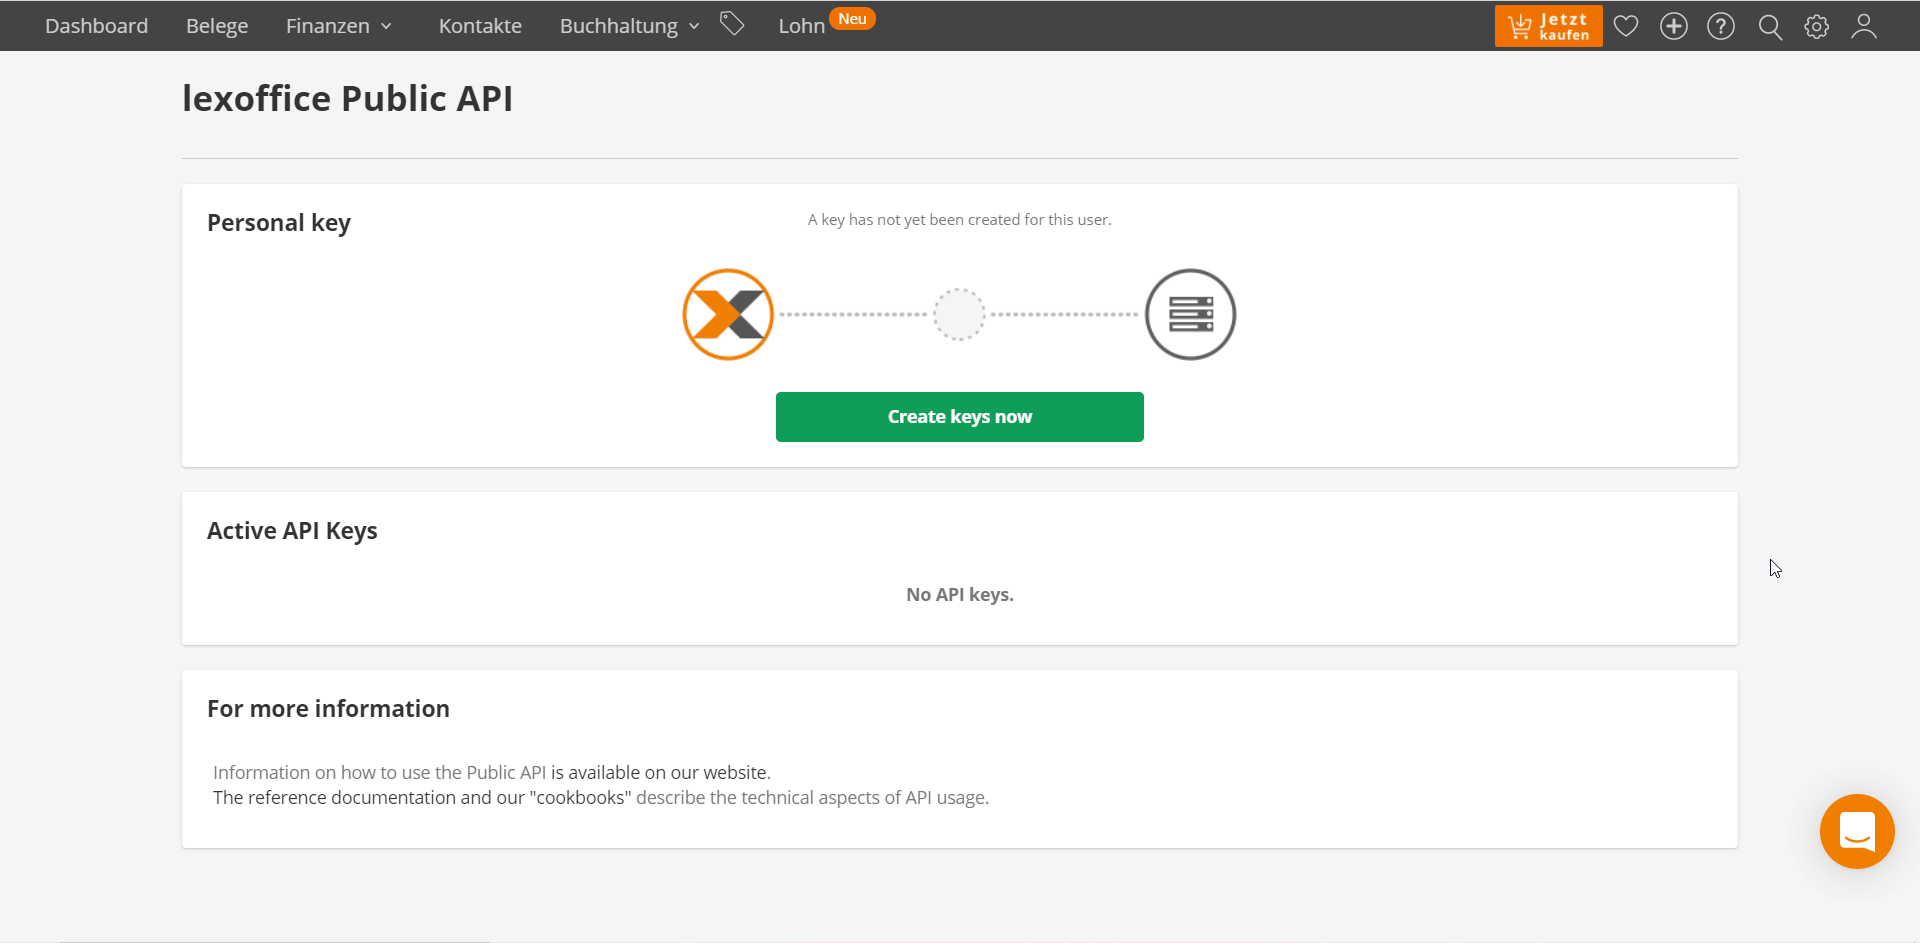Click the orange lexoffice X logo
Viewport: 1920px width, 943px height.
[x=728, y=314]
